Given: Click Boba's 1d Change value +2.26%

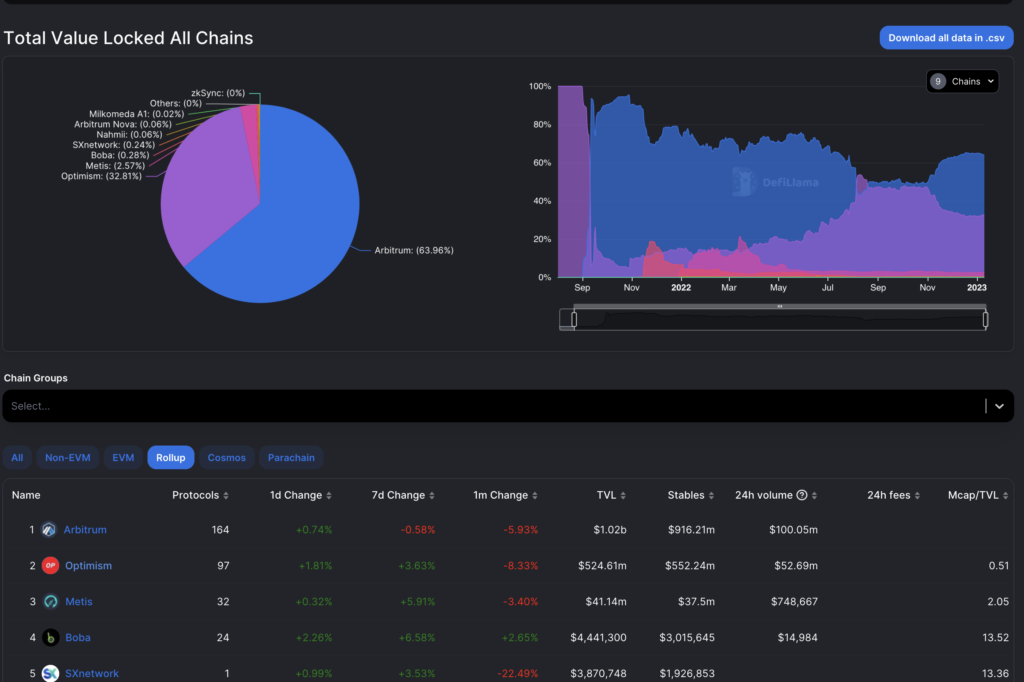Looking at the screenshot, I should pos(313,638).
